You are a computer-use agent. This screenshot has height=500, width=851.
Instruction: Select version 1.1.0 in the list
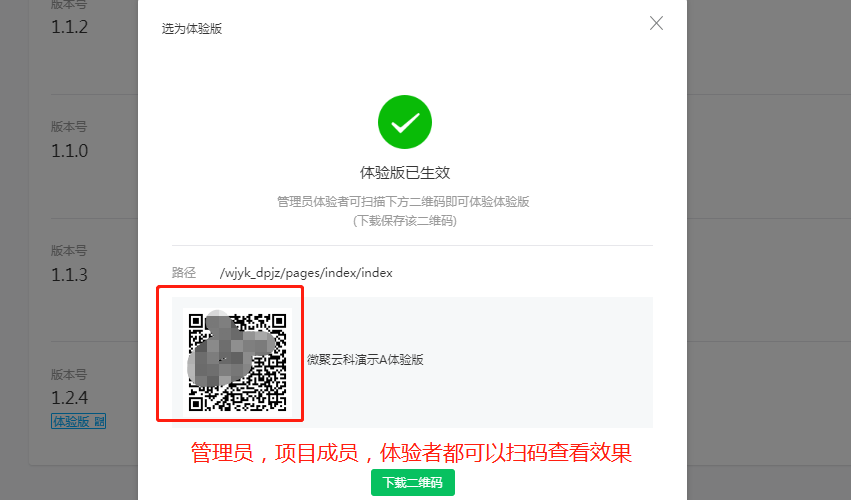[x=69, y=150]
